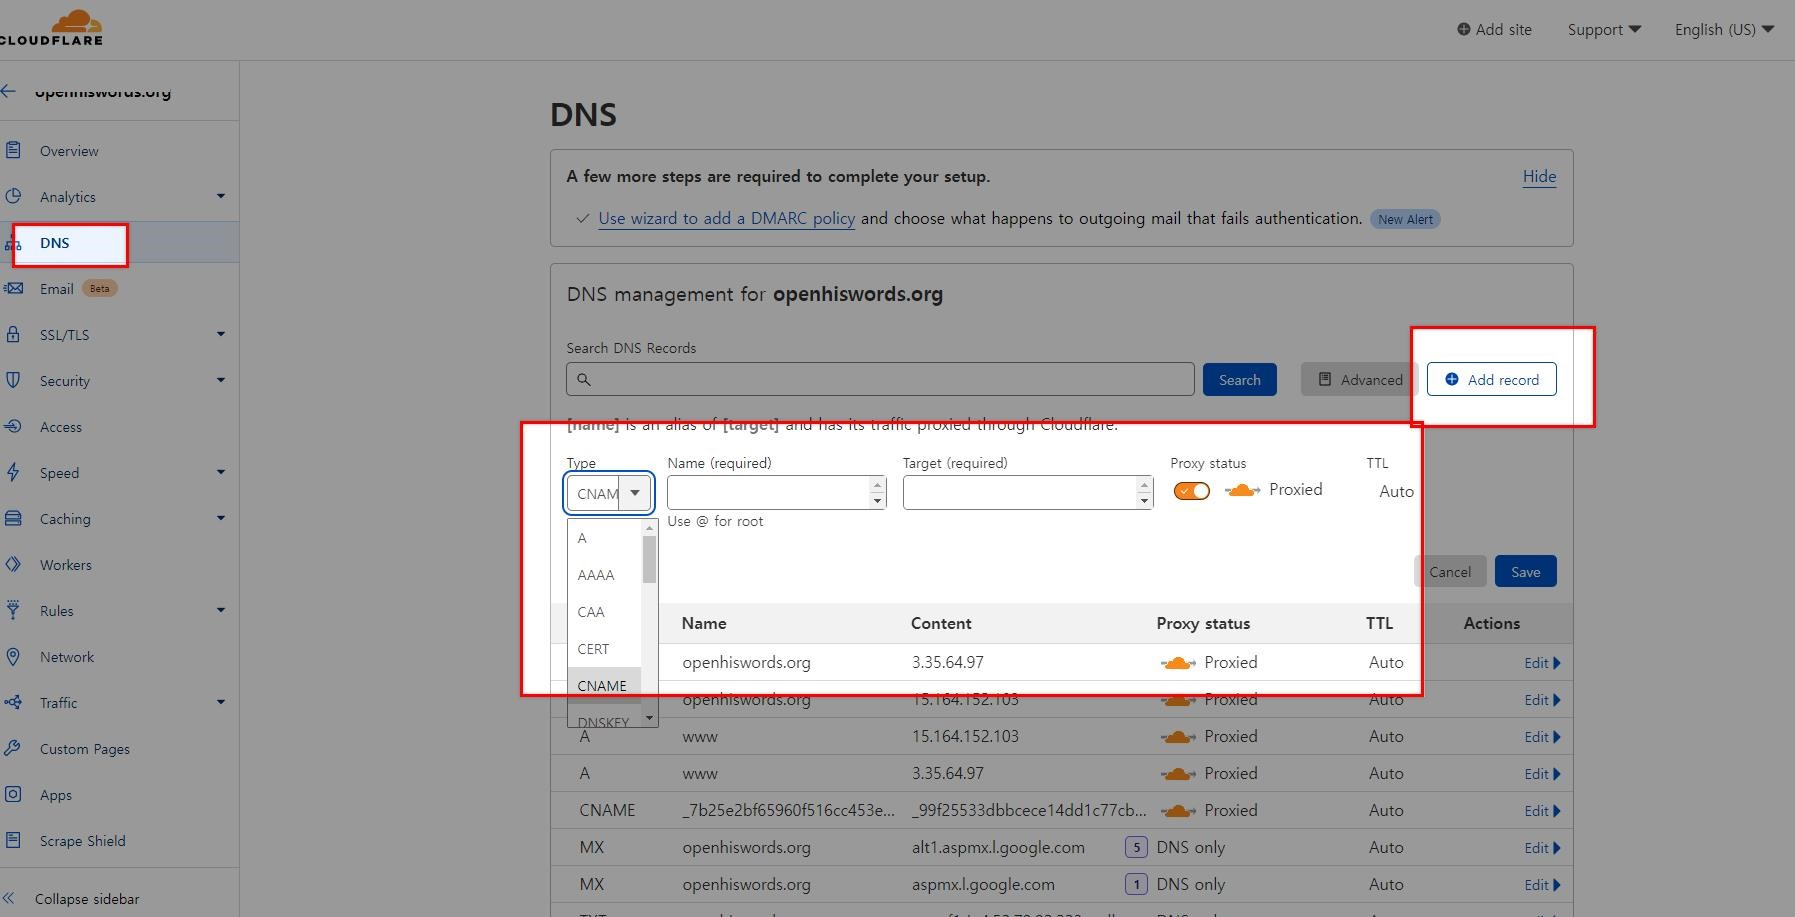Screen dimensions: 1795x917
Task: Click the priority 1 badge on aspmx.l.google.com row
Action: (1135, 885)
